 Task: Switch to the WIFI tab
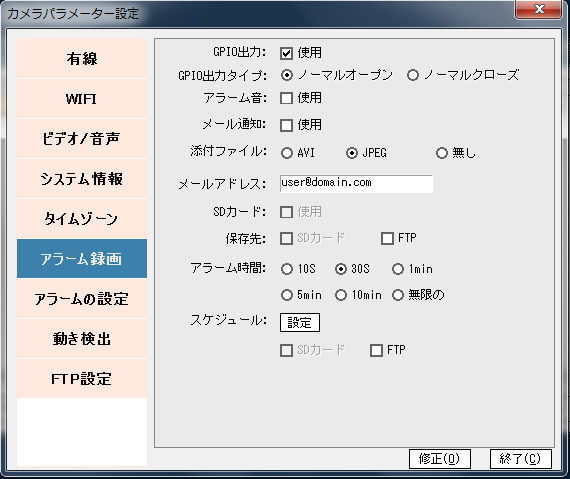[x=82, y=98]
